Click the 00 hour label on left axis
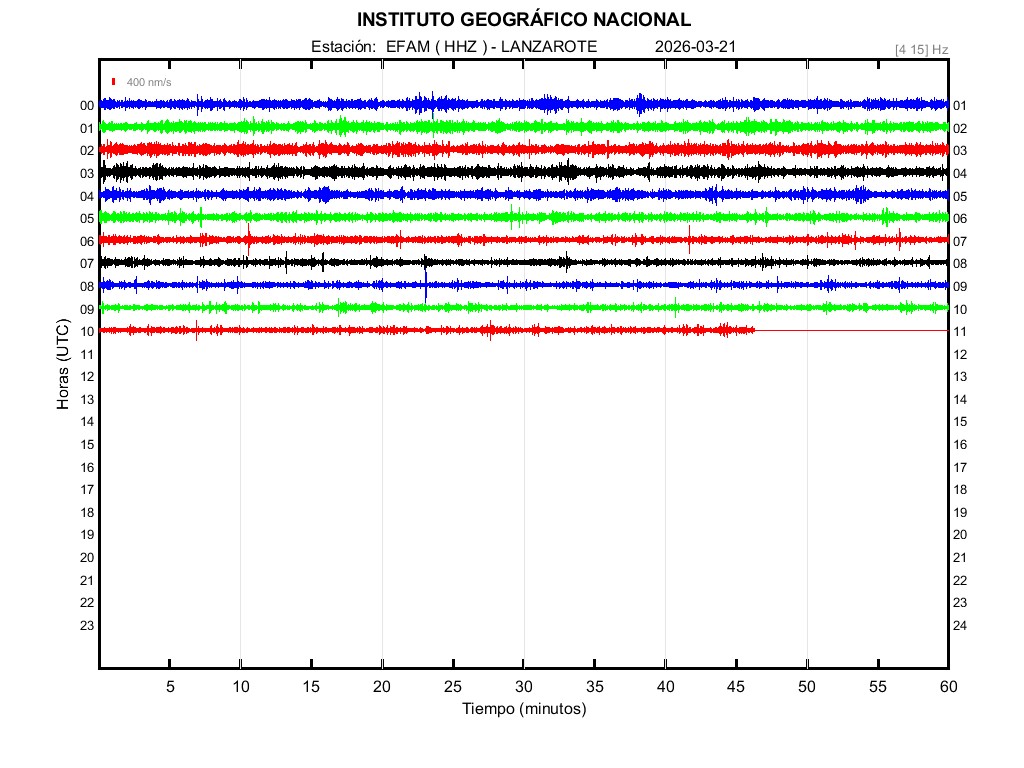Viewport: 1024px width, 768px height. coord(87,106)
